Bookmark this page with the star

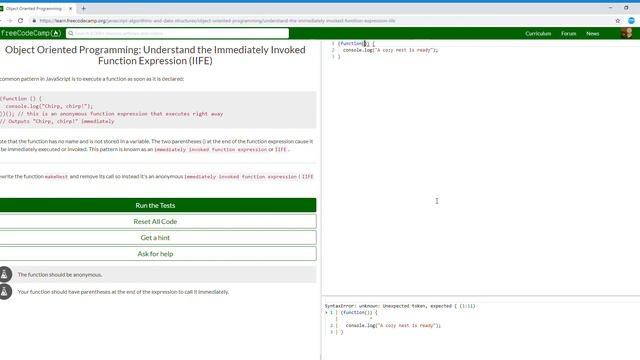pyautogui.click(x=618, y=20)
